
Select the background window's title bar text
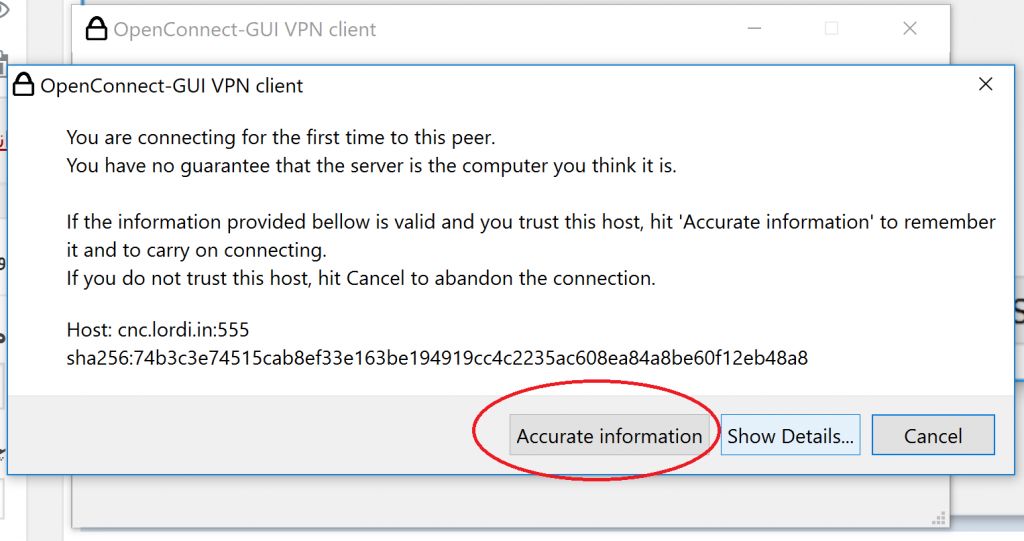click(x=245, y=30)
